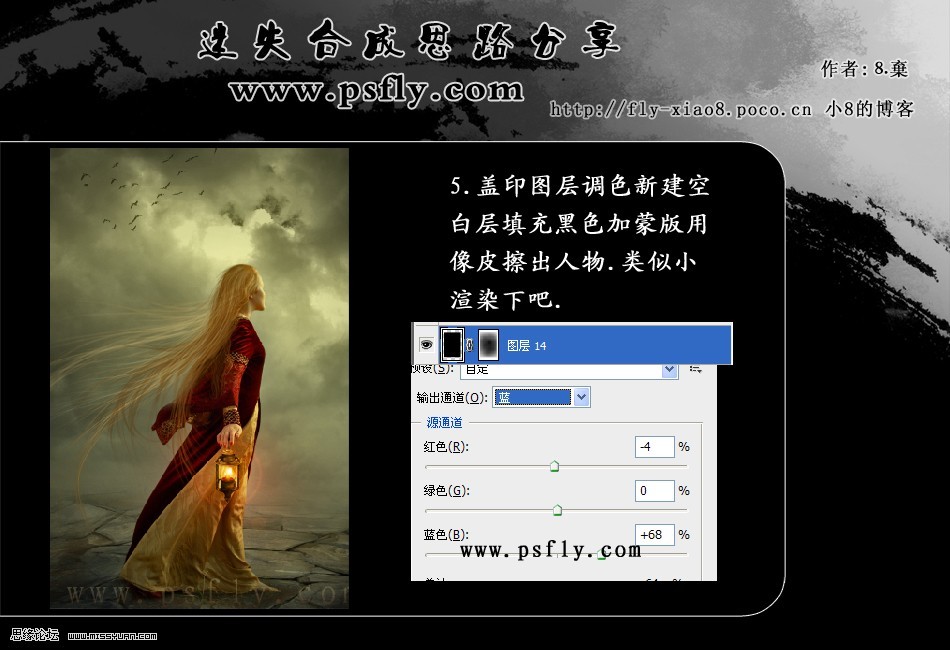Click the red (红色) value field showing -4
The height and width of the screenshot is (650, 950).
click(x=654, y=446)
